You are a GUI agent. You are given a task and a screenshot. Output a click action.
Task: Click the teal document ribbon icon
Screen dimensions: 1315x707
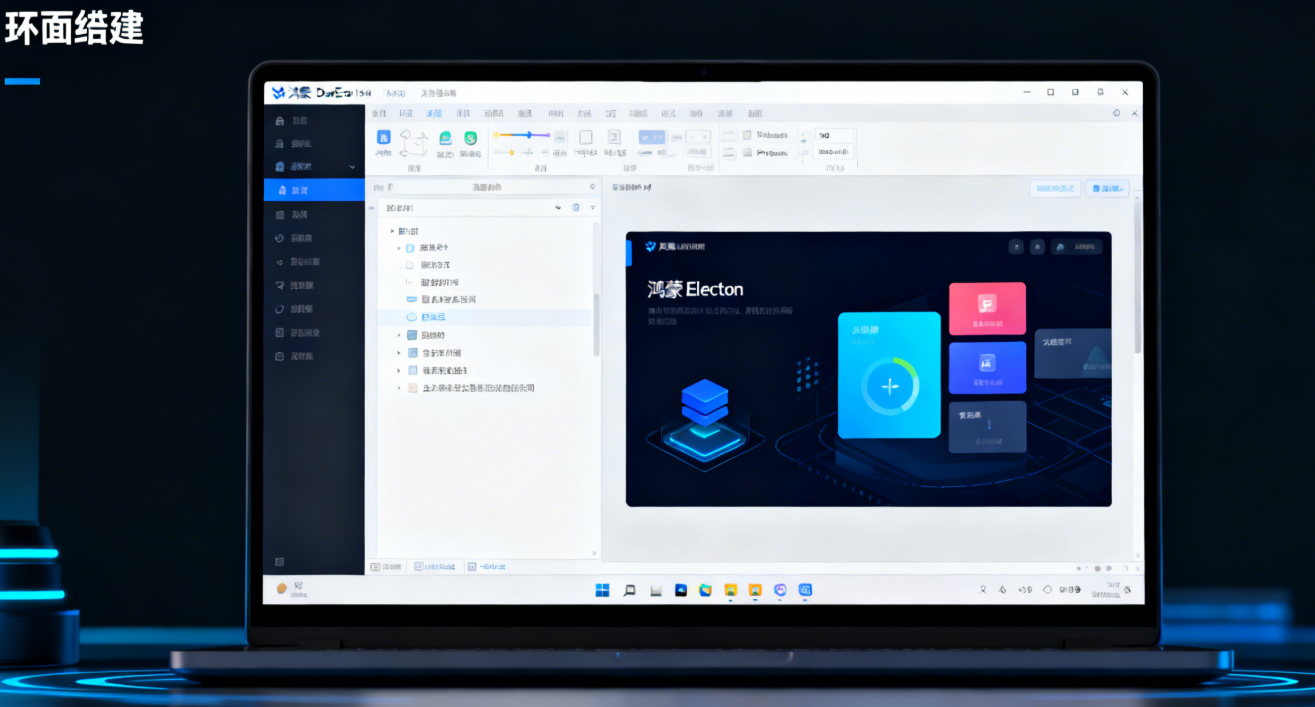[x=445, y=138]
